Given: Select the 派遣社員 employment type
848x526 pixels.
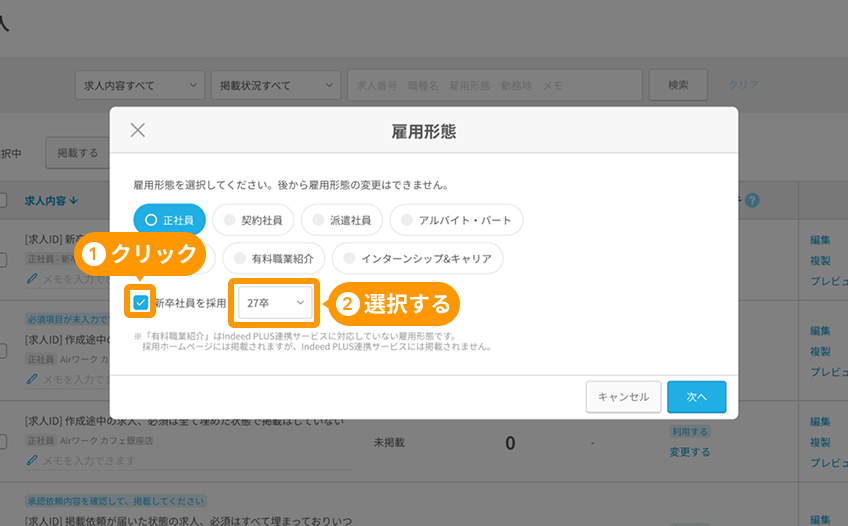Looking at the screenshot, I should (342, 220).
